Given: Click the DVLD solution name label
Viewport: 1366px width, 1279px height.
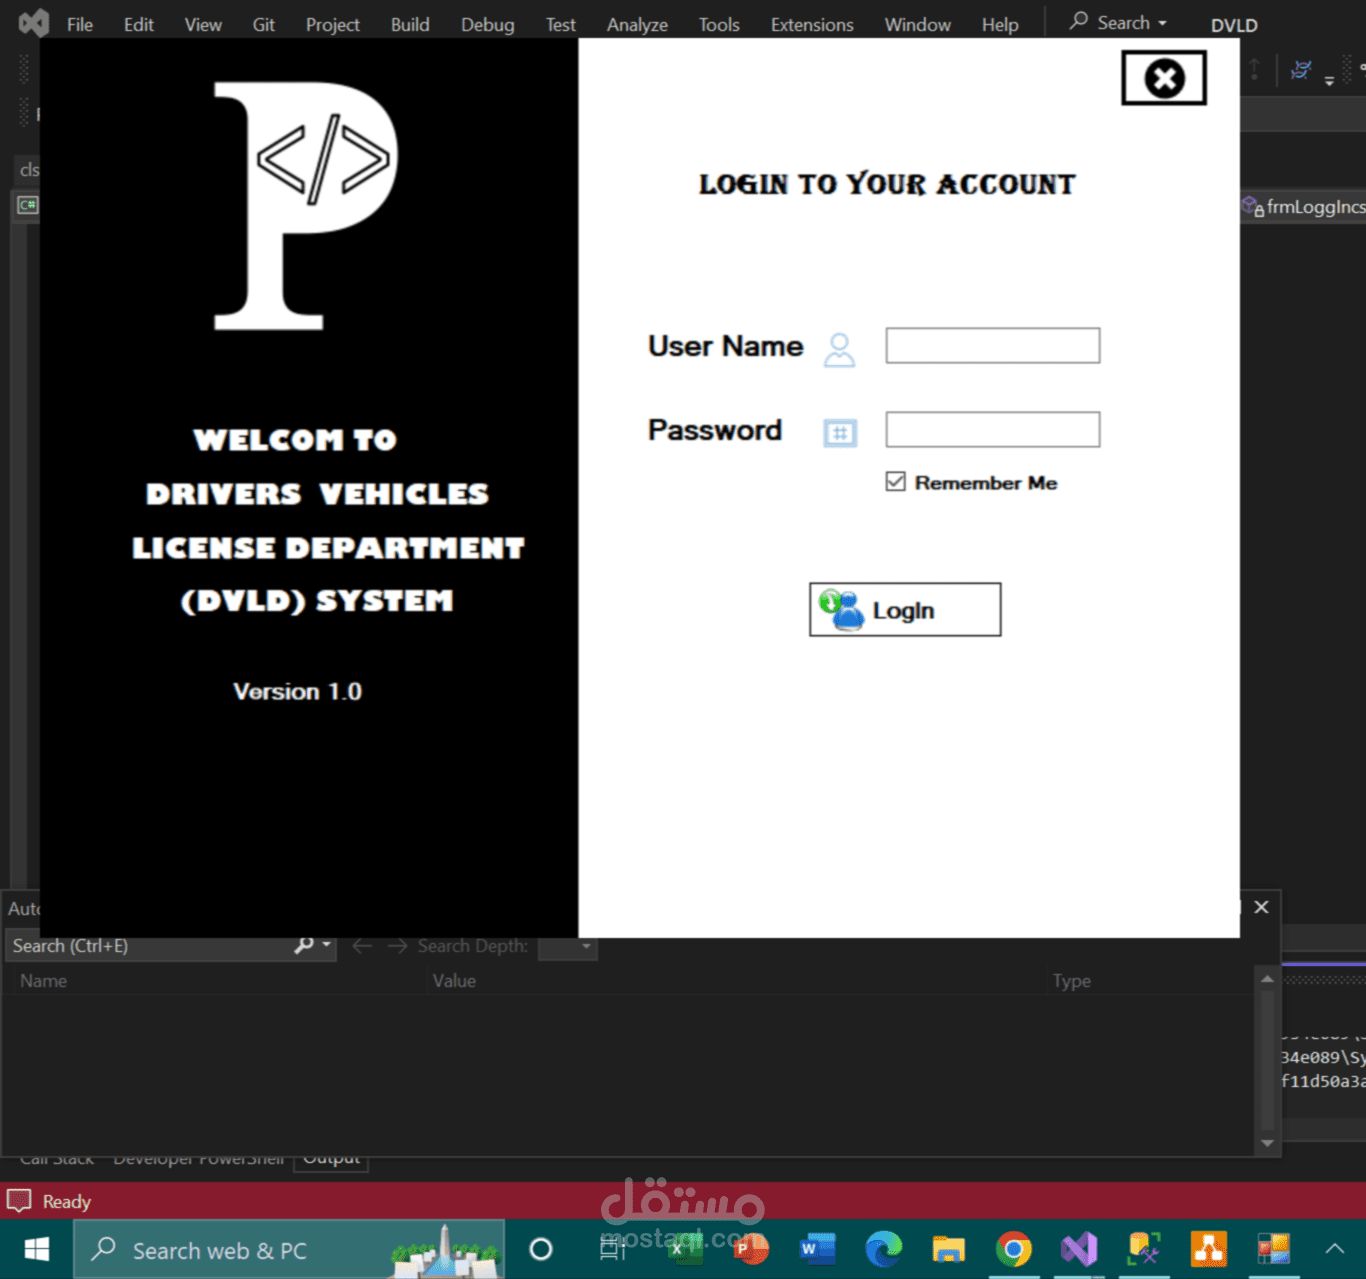Looking at the screenshot, I should click(x=1234, y=25).
